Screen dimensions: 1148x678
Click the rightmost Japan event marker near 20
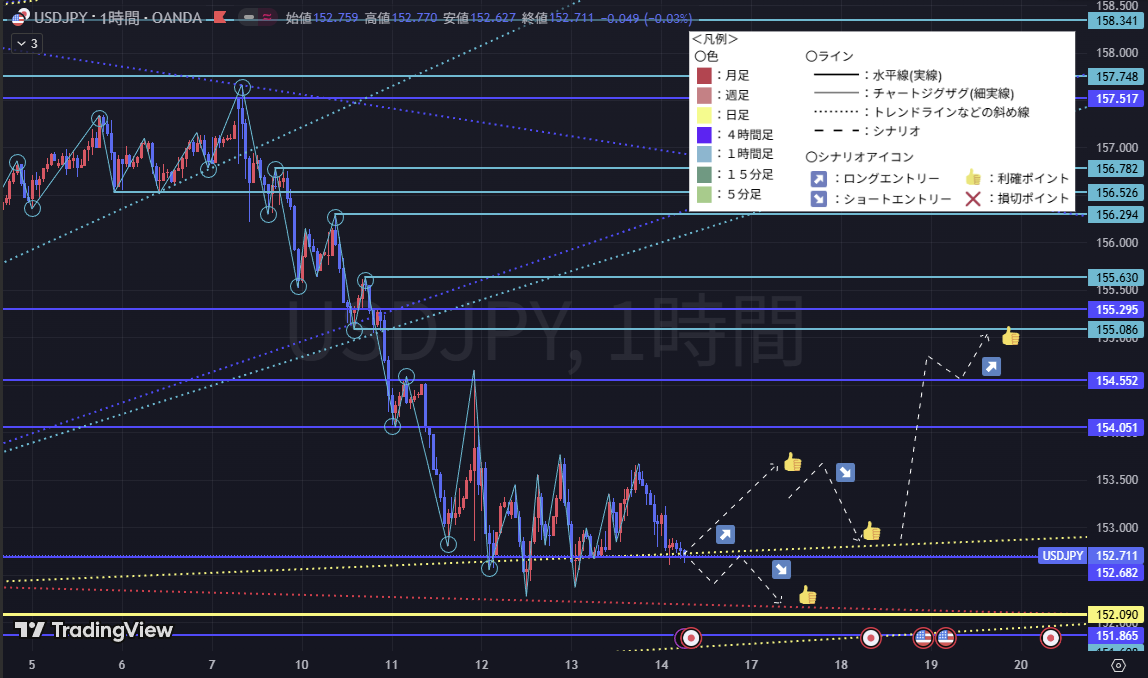click(x=1051, y=637)
